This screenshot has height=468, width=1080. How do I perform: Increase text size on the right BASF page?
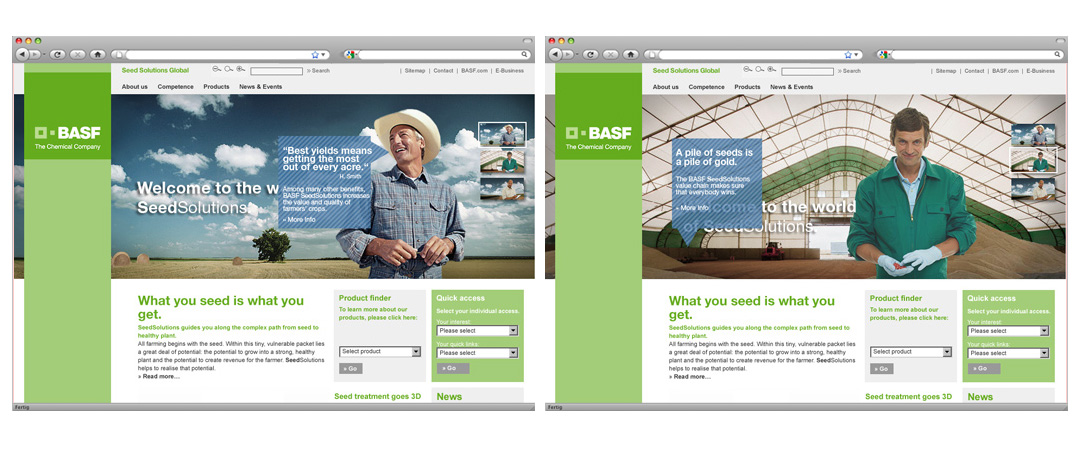(x=771, y=70)
